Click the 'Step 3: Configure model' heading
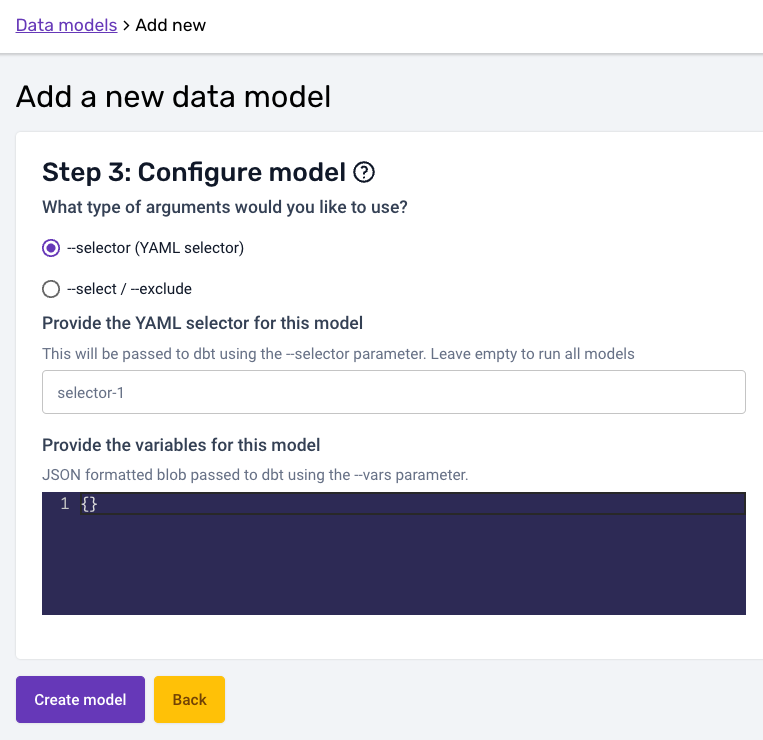The image size is (763, 740). (193, 173)
